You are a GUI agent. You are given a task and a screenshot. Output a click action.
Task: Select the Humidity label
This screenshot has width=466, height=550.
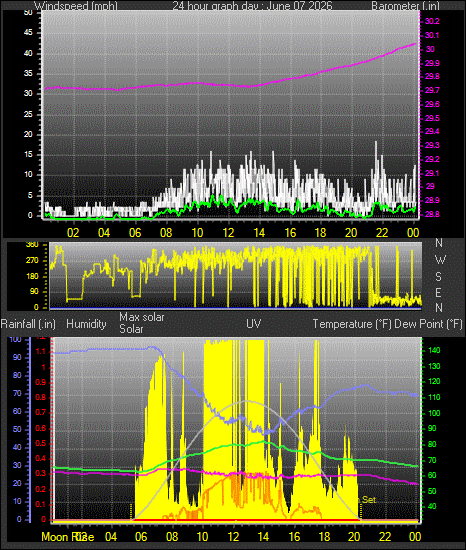pos(86,324)
